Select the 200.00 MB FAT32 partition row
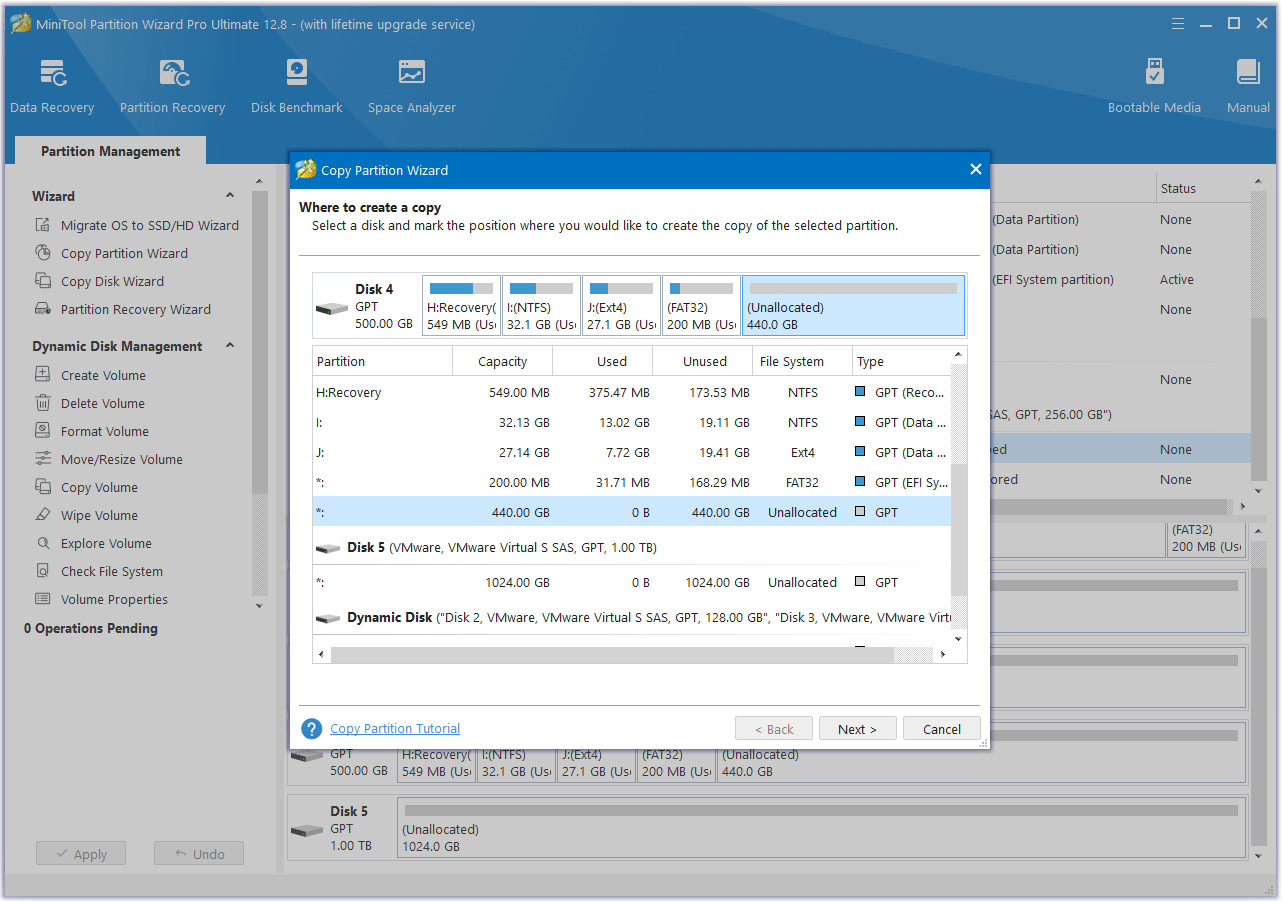1283x903 pixels. pos(631,482)
